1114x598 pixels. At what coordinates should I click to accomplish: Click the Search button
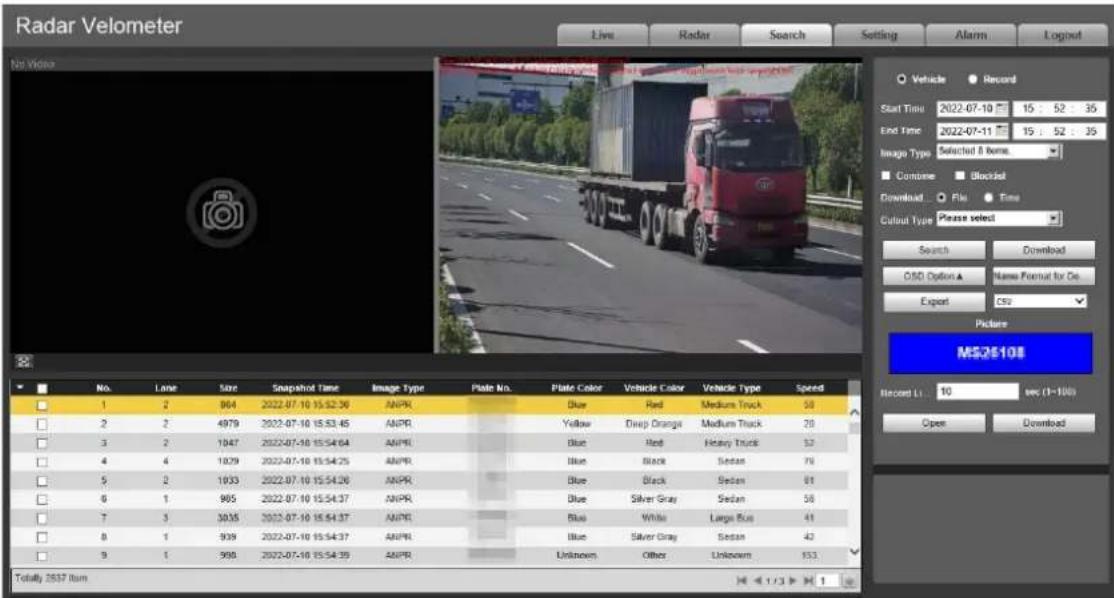tap(934, 250)
